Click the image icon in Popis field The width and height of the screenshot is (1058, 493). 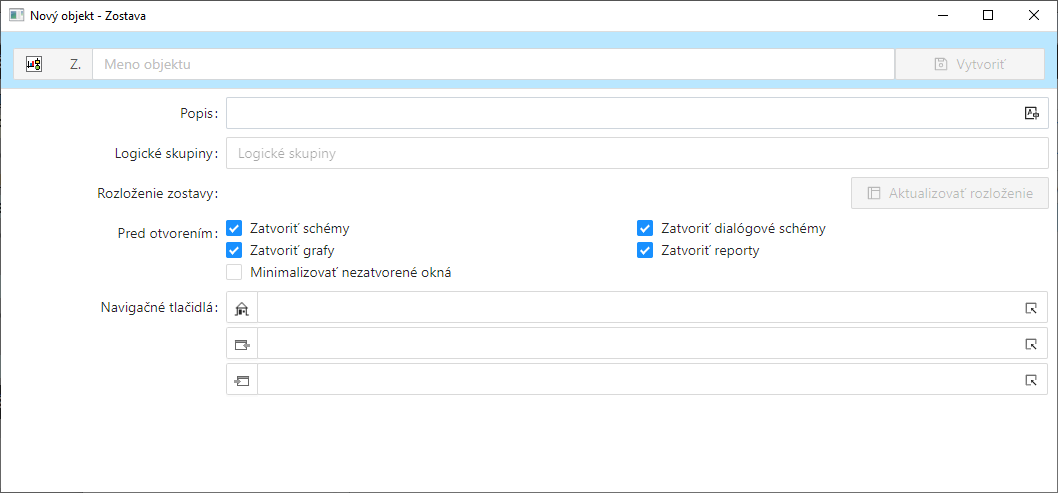pyautogui.click(x=1032, y=113)
